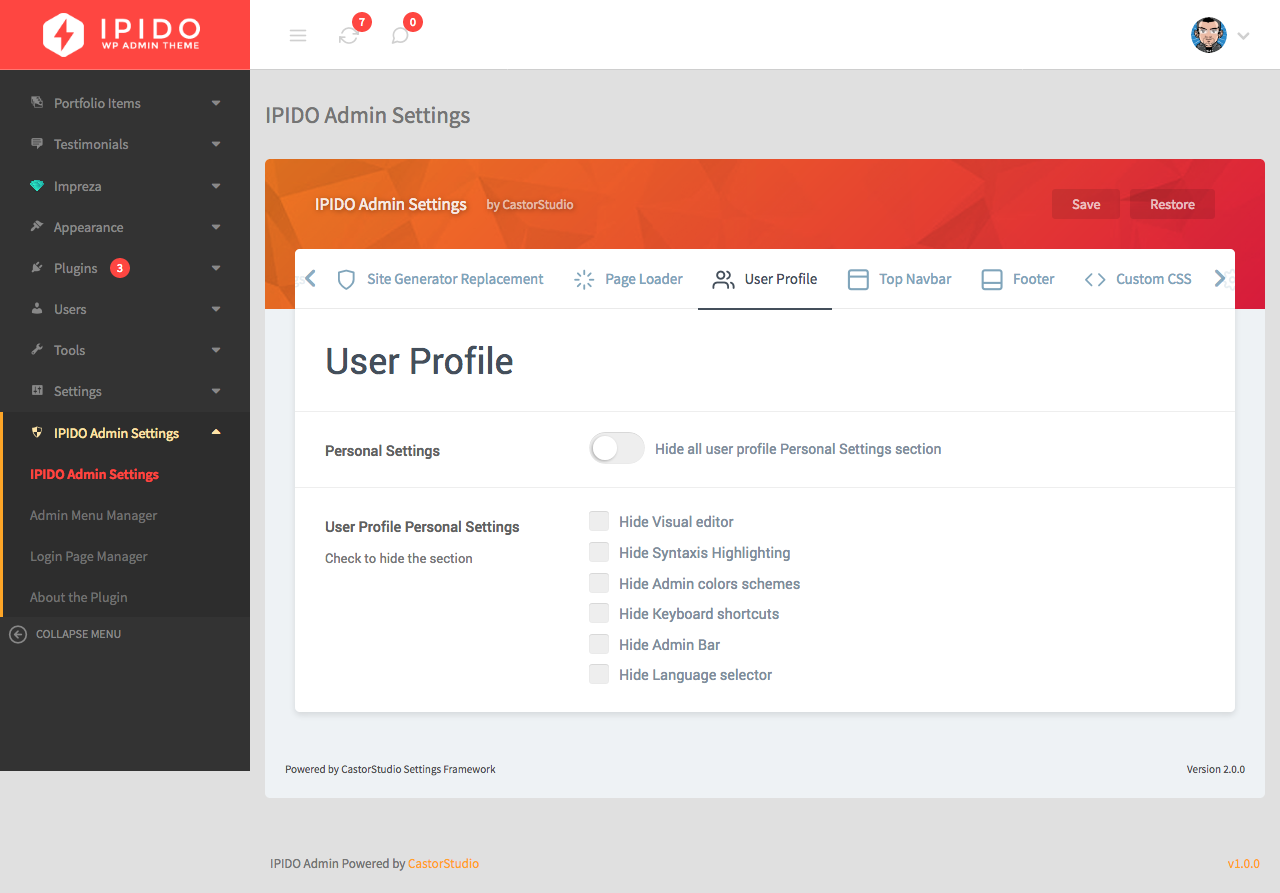The width and height of the screenshot is (1280, 893).
Task: Open the CastorStudio footer link
Action: click(x=443, y=863)
